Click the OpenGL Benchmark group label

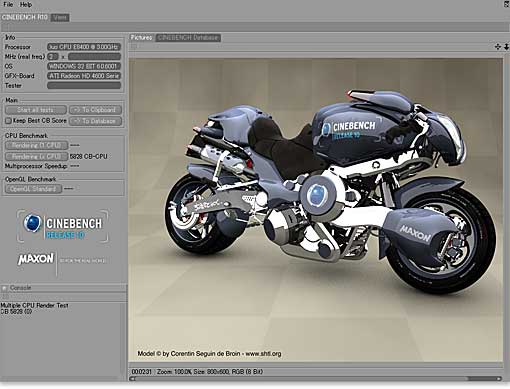(x=31, y=179)
